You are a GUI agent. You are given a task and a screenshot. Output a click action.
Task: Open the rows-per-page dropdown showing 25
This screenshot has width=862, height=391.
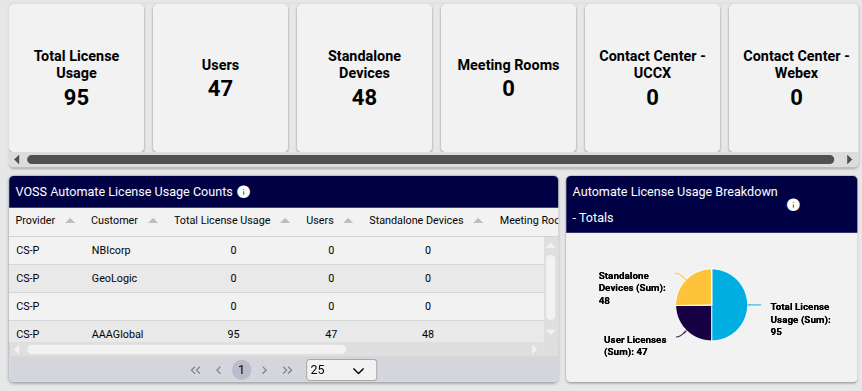(x=341, y=370)
